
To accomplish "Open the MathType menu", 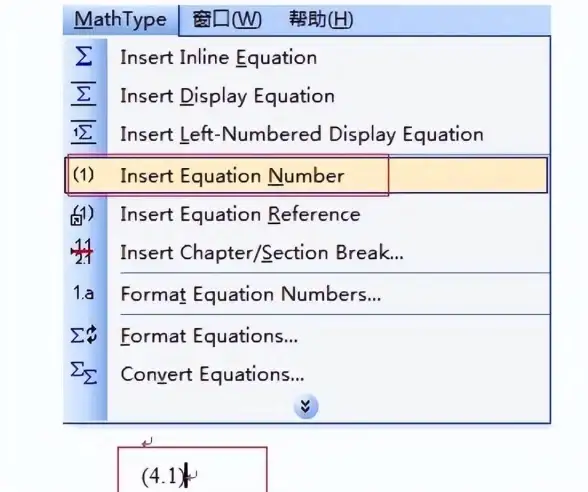I will click(x=120, y=20).
